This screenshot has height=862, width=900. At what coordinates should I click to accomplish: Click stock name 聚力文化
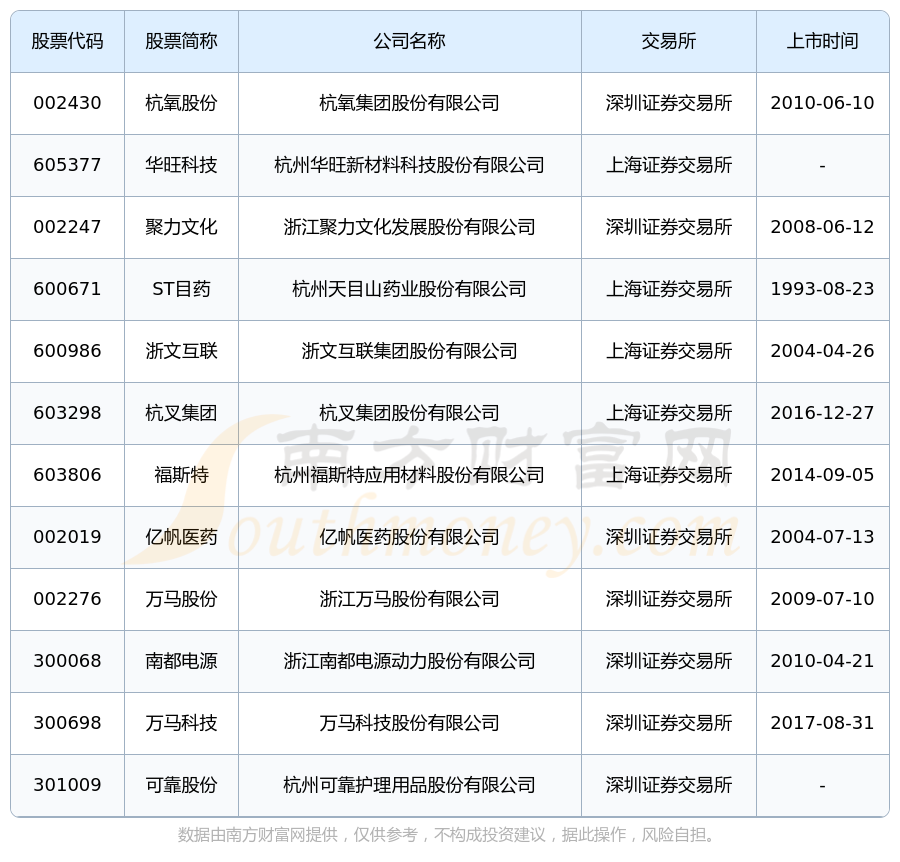pyautogui.click(x=181, y=227)
